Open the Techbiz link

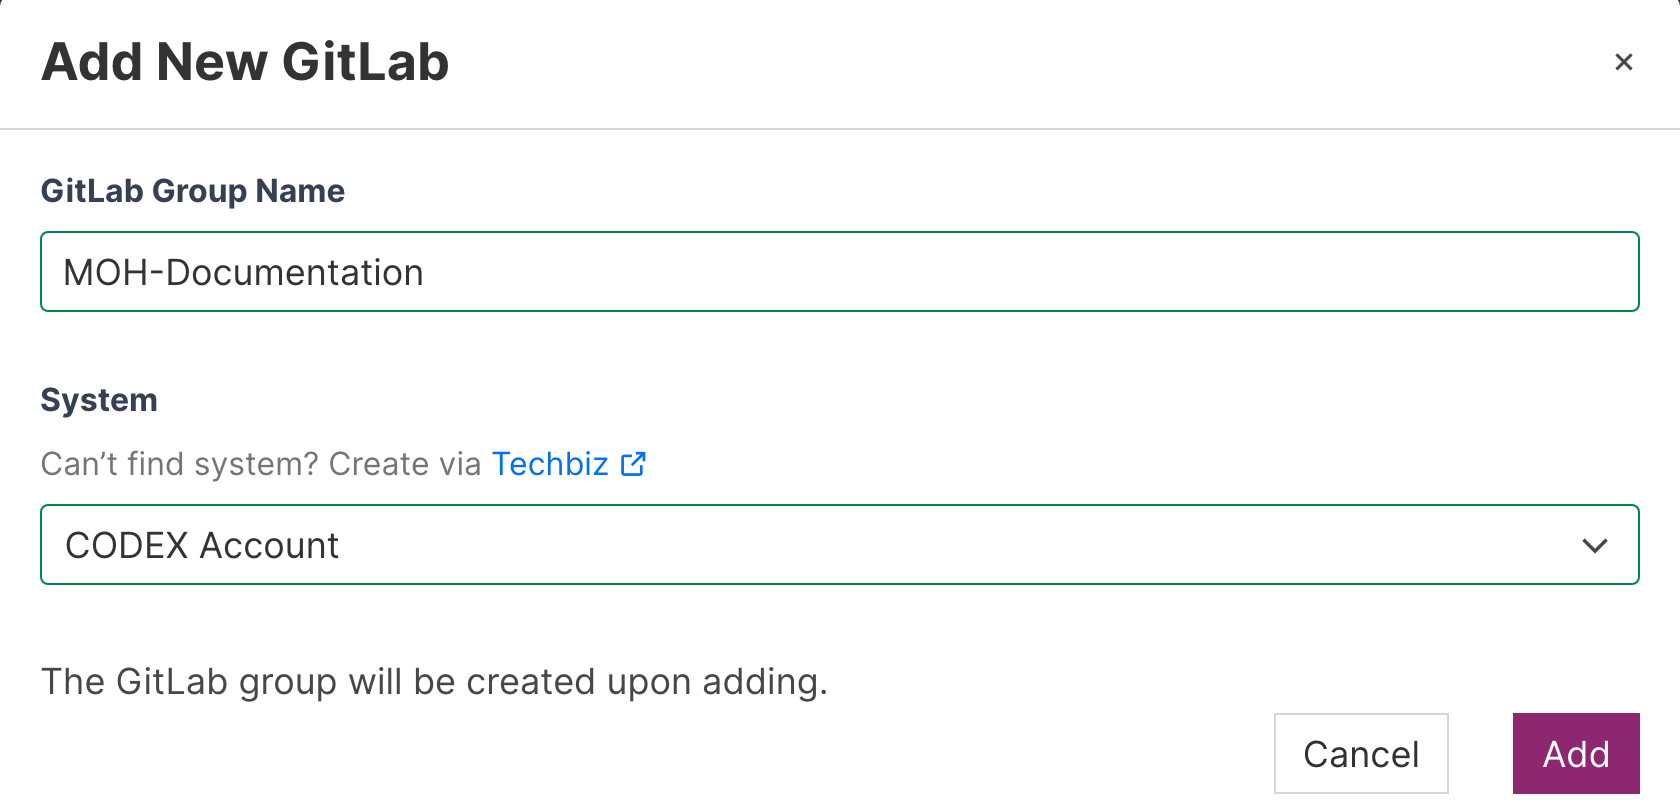click(x=550, y=464)
